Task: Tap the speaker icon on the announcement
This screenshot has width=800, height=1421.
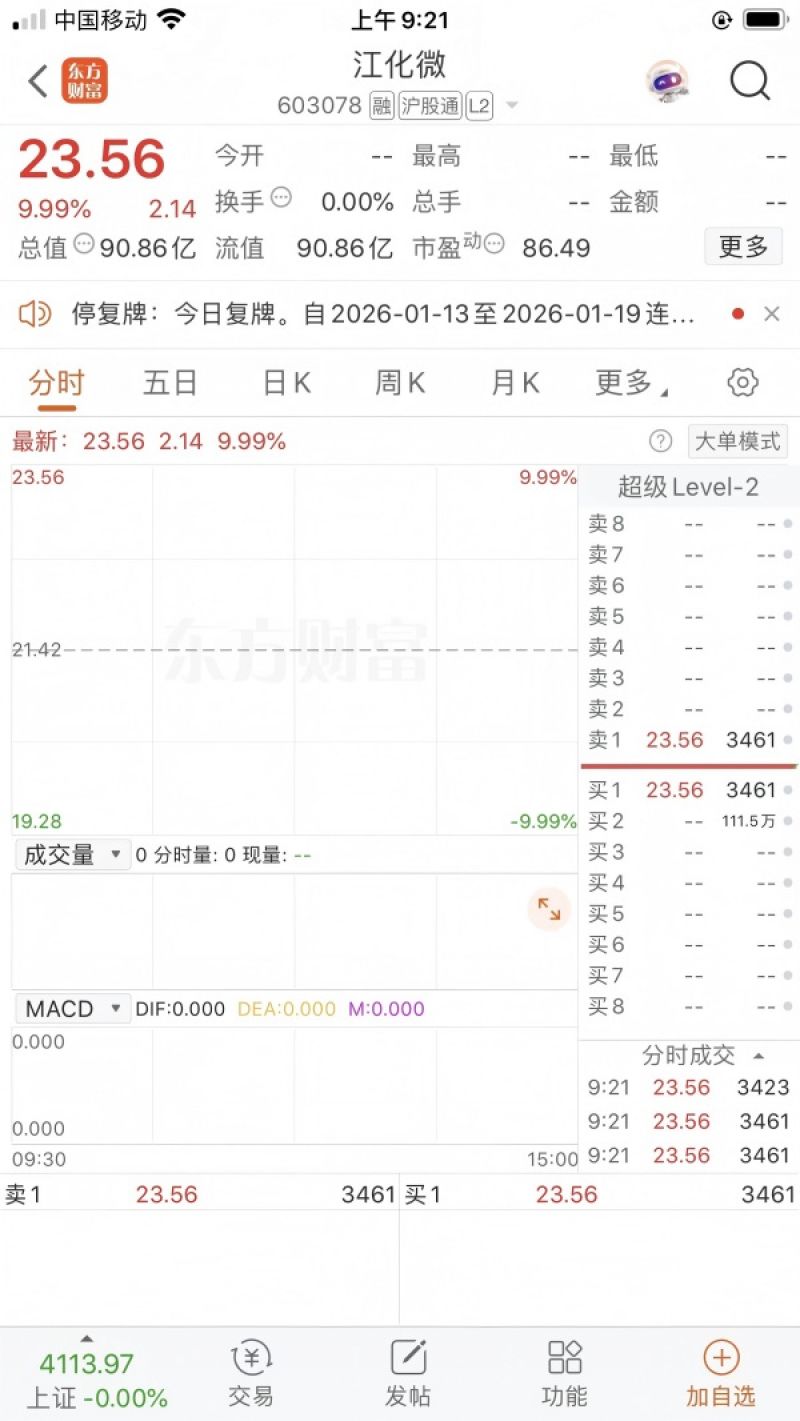Action: click(37, 313)
